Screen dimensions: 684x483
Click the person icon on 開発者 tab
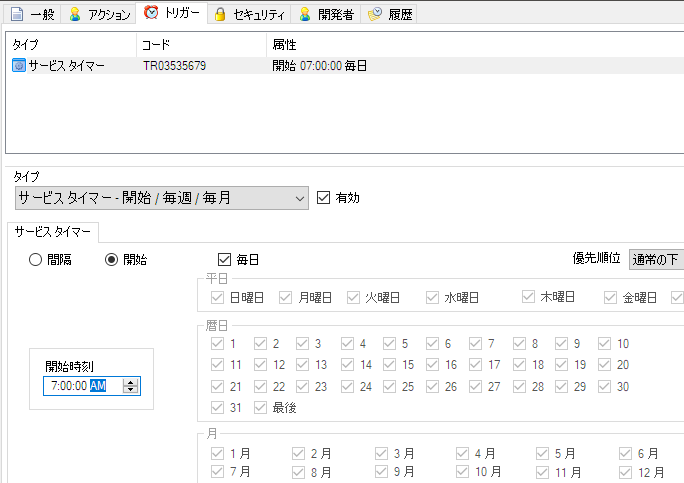[x=305, y=14]
